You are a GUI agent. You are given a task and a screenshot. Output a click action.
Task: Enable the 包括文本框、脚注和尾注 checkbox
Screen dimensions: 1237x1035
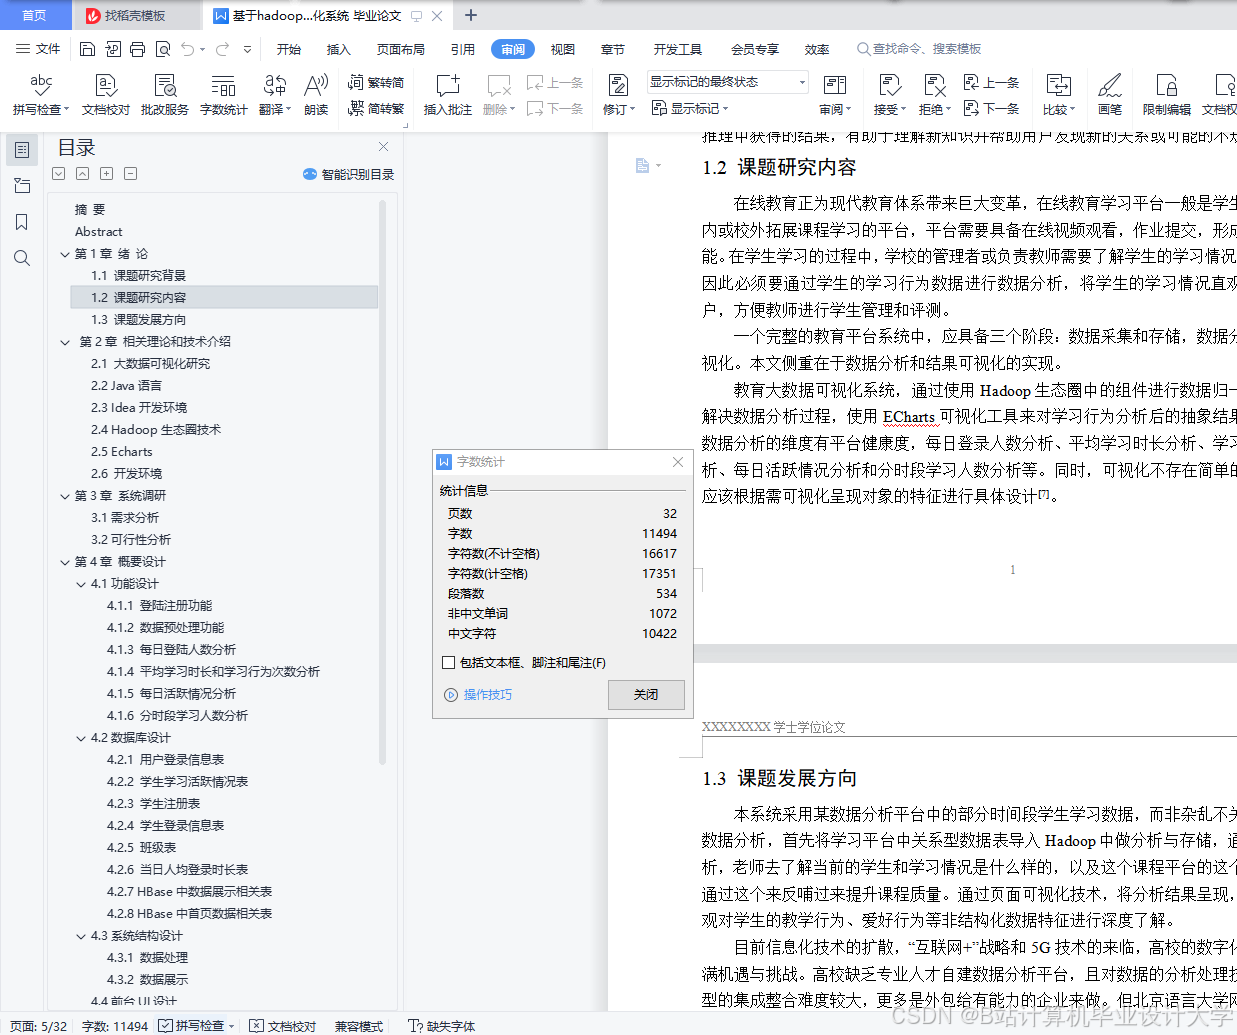(x=447, y=662)
